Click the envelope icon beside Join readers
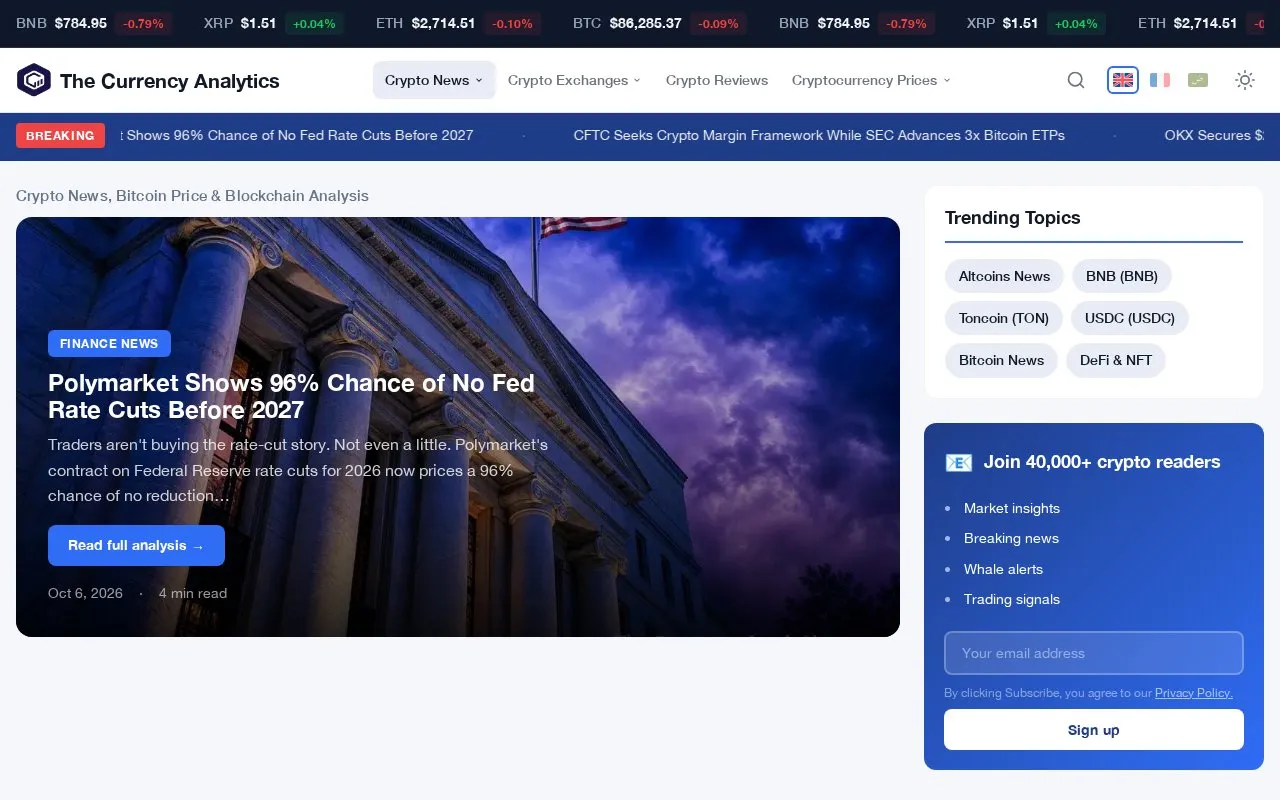This screenshot has height=800, width=1280. (958, 462)
